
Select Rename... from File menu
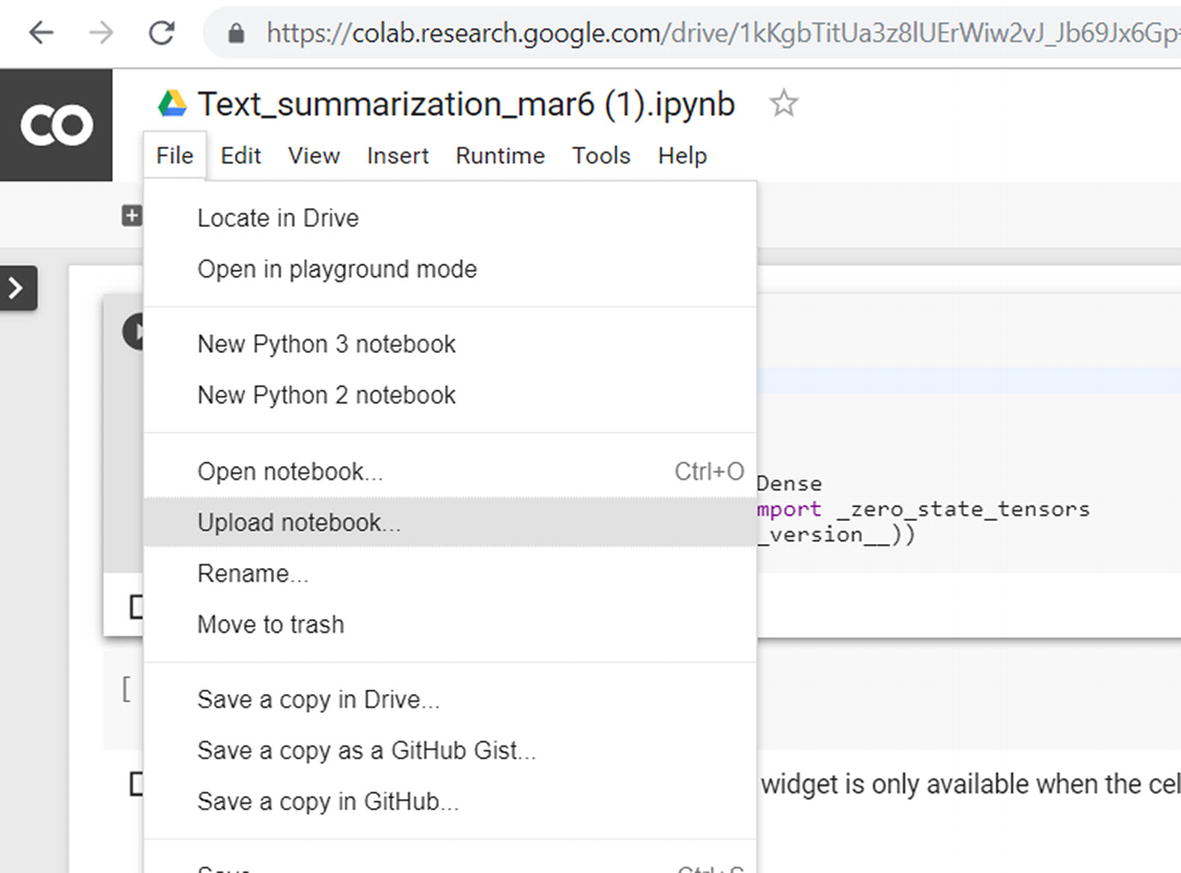(450, 574)
